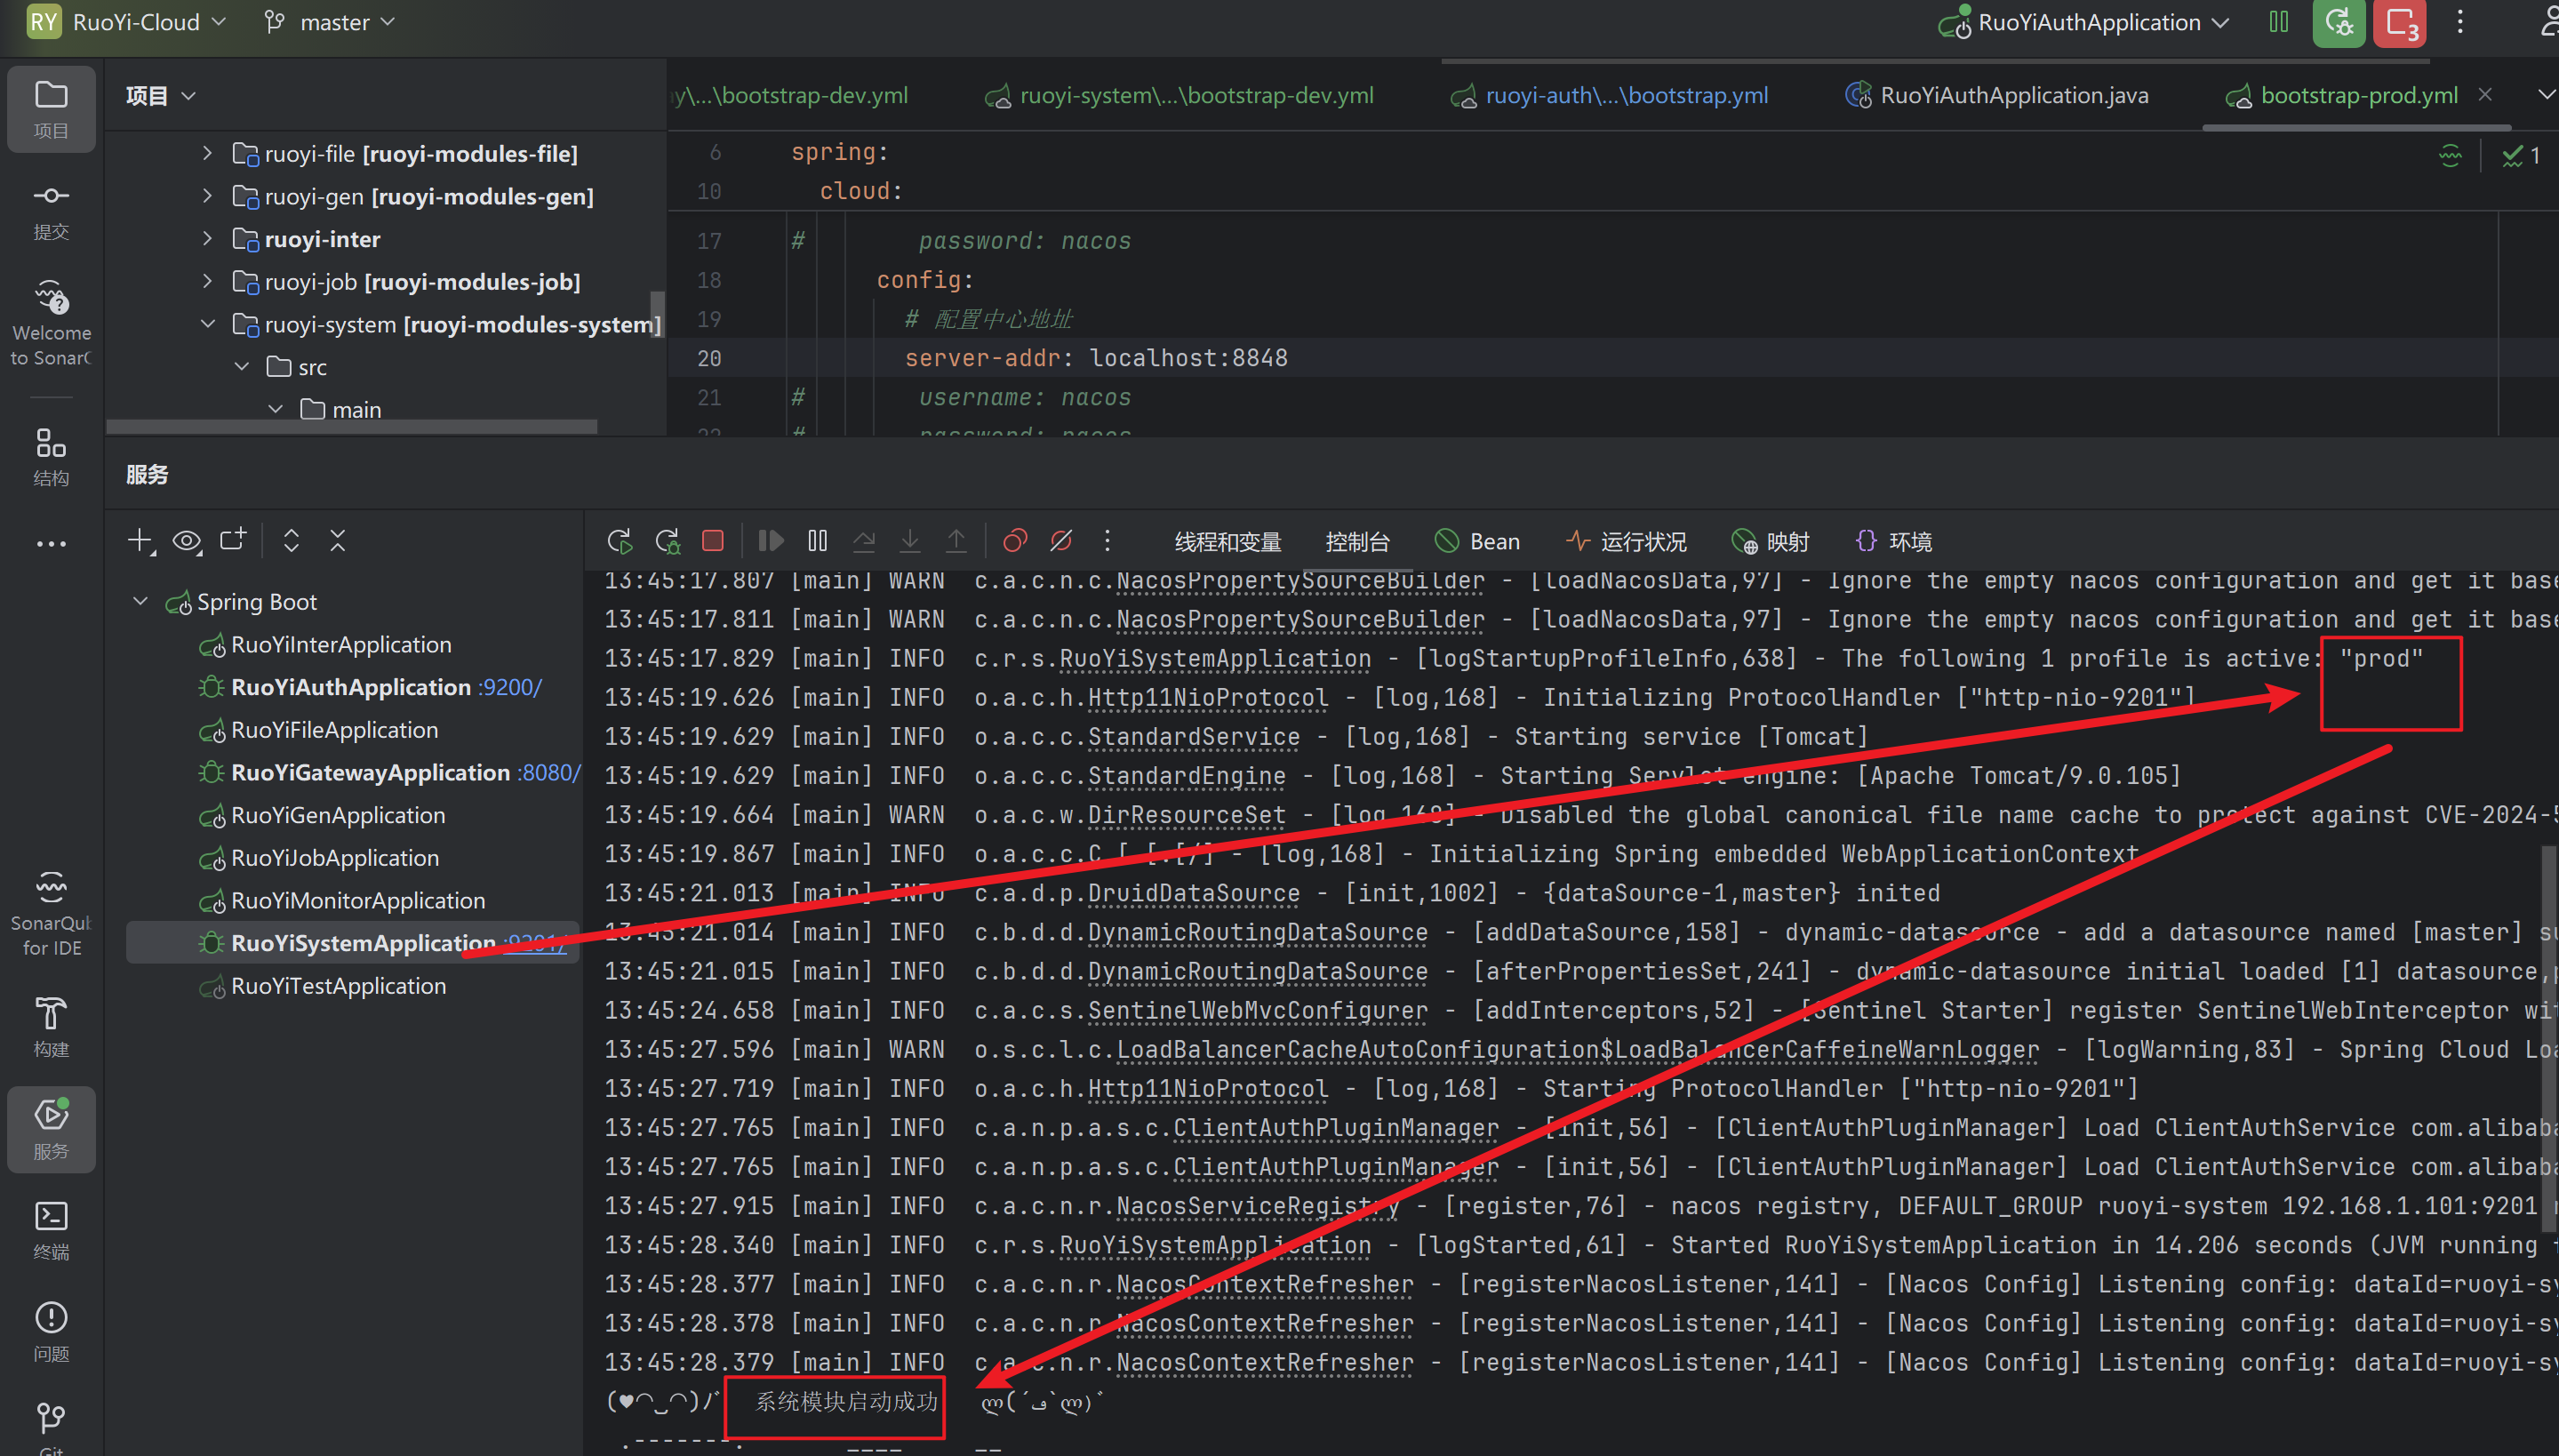Click the Add service plus icon
2559x1456 pixels.
click(x=140, y=541)
